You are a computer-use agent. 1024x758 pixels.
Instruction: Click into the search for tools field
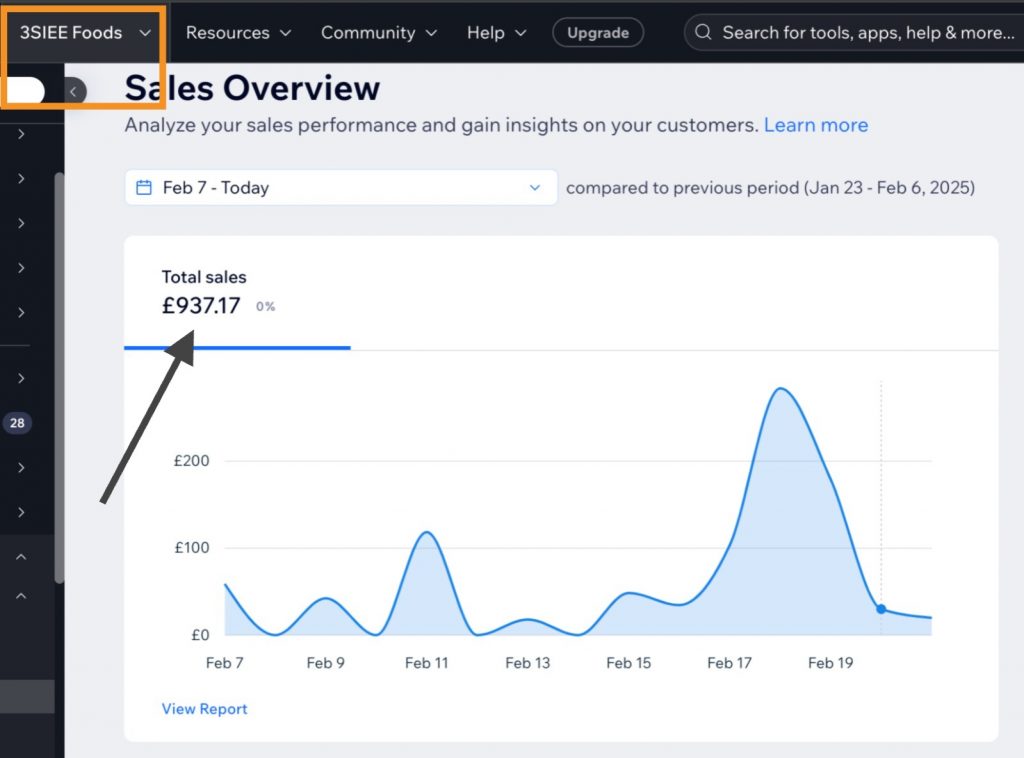coord(867,33)
